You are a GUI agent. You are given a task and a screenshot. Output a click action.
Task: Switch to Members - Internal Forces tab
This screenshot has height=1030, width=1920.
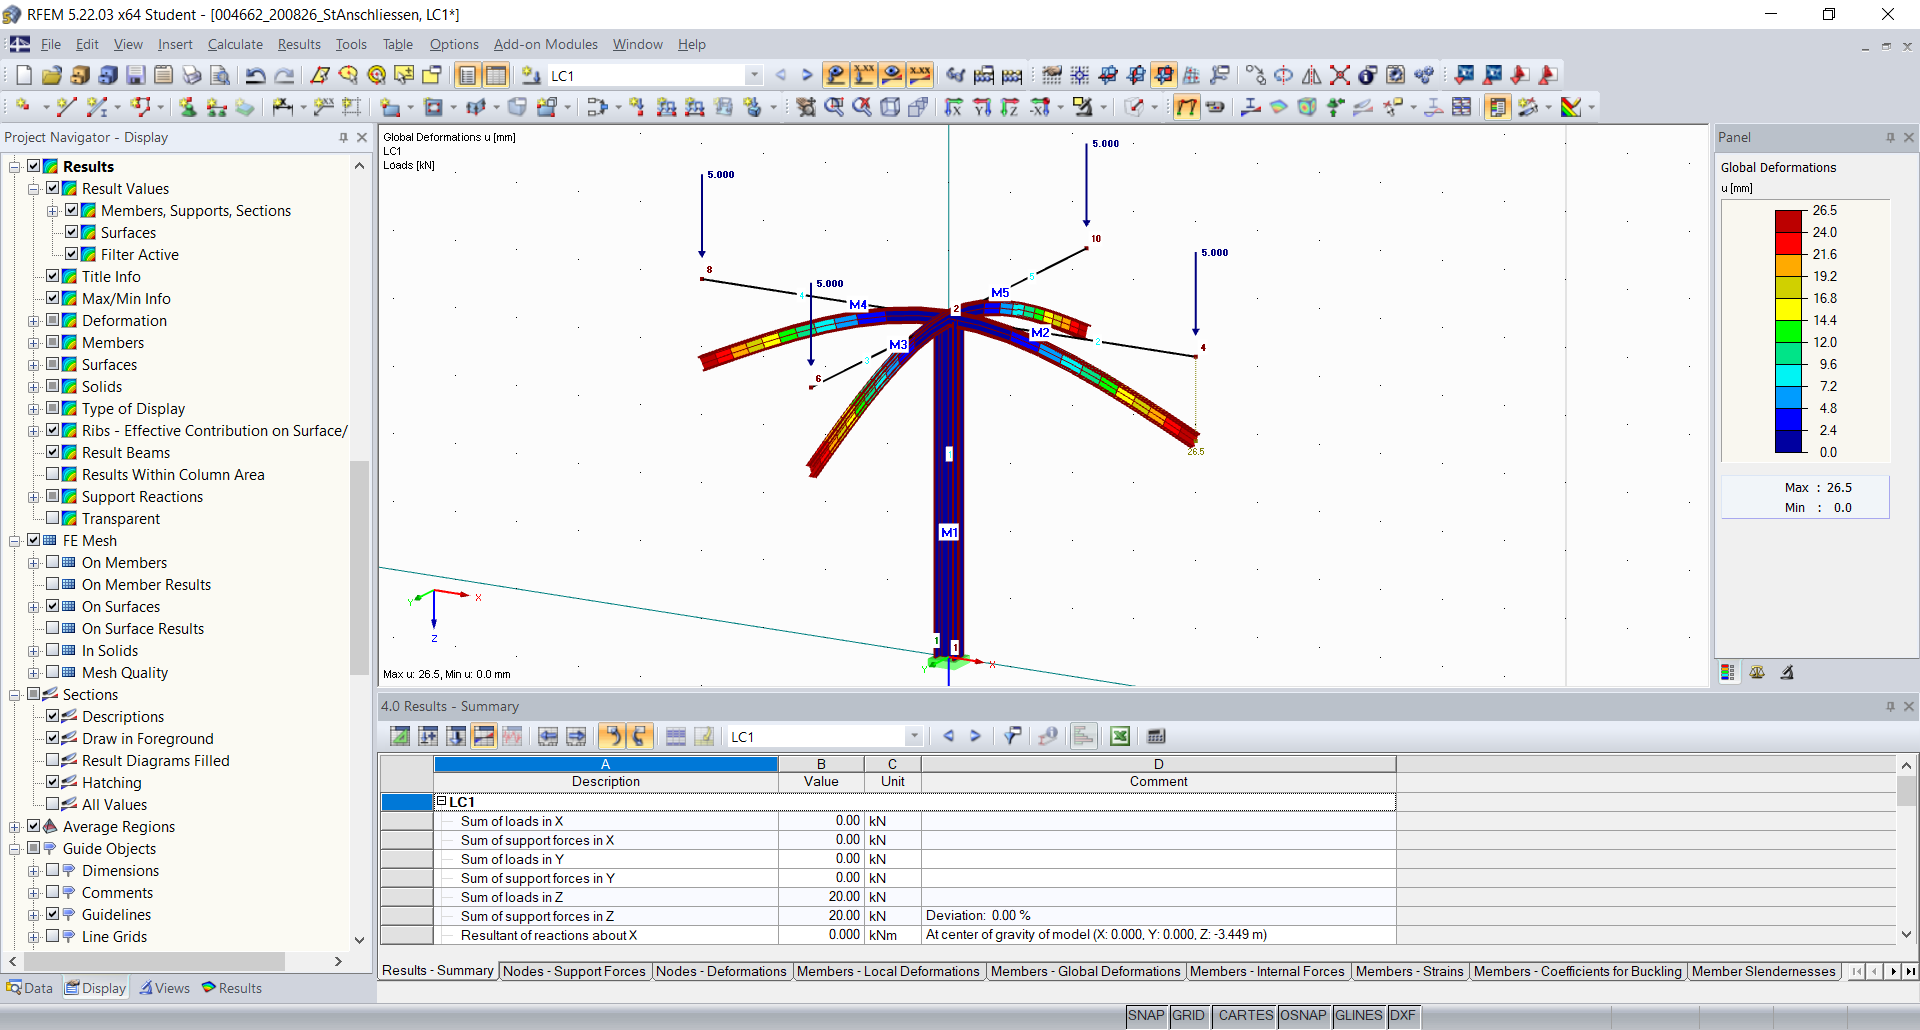[x=1267, y=971]
